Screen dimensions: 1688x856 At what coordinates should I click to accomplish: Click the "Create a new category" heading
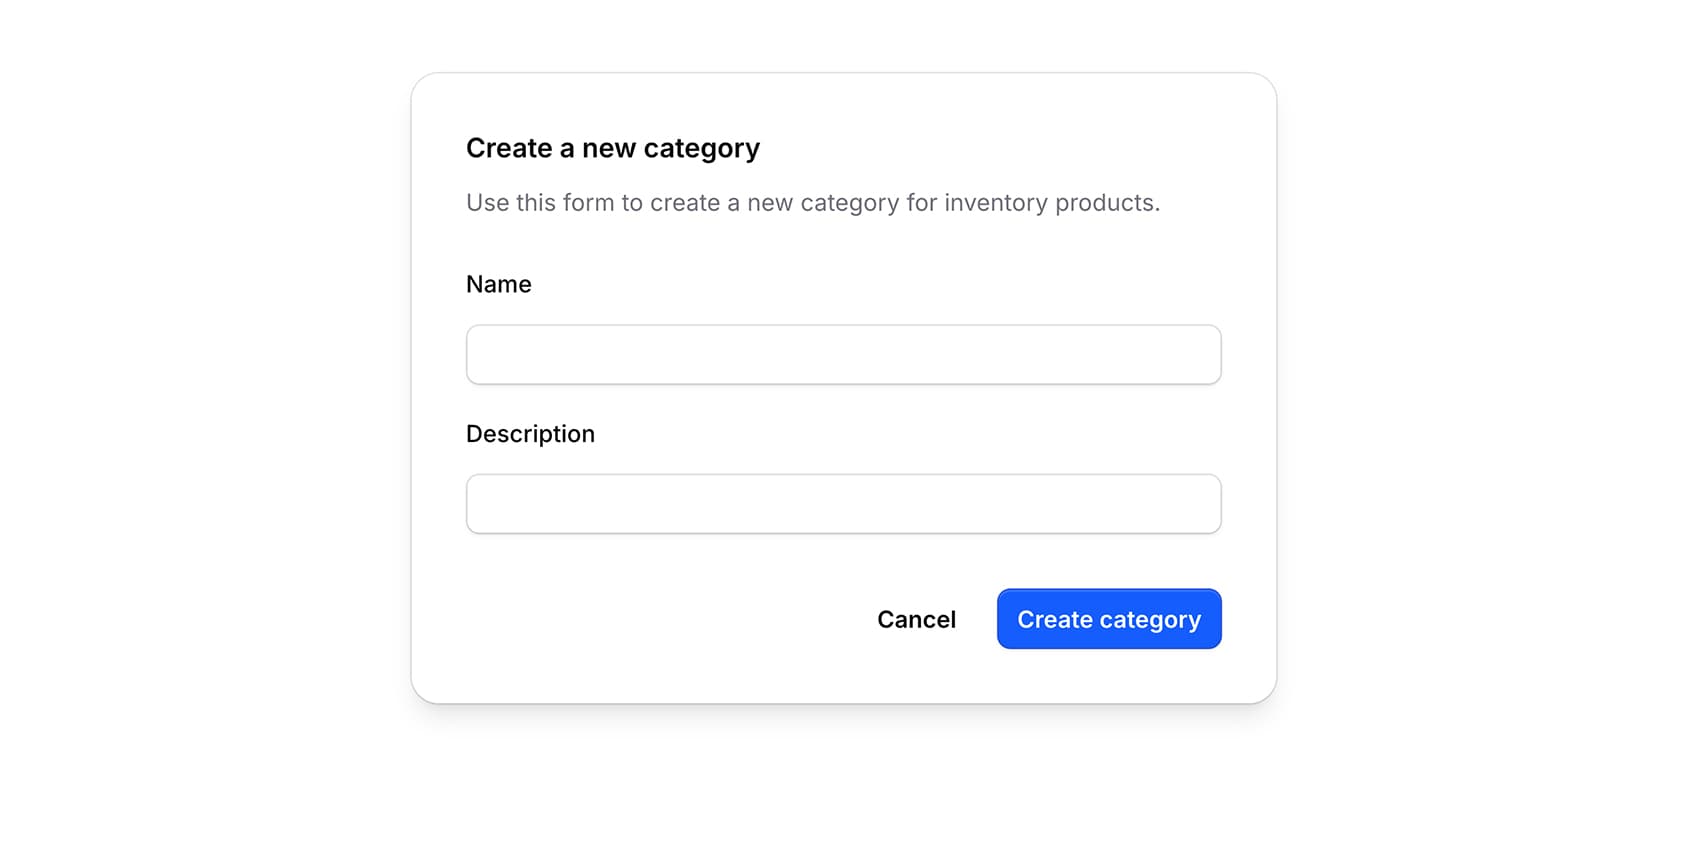(x=612, y=148)
